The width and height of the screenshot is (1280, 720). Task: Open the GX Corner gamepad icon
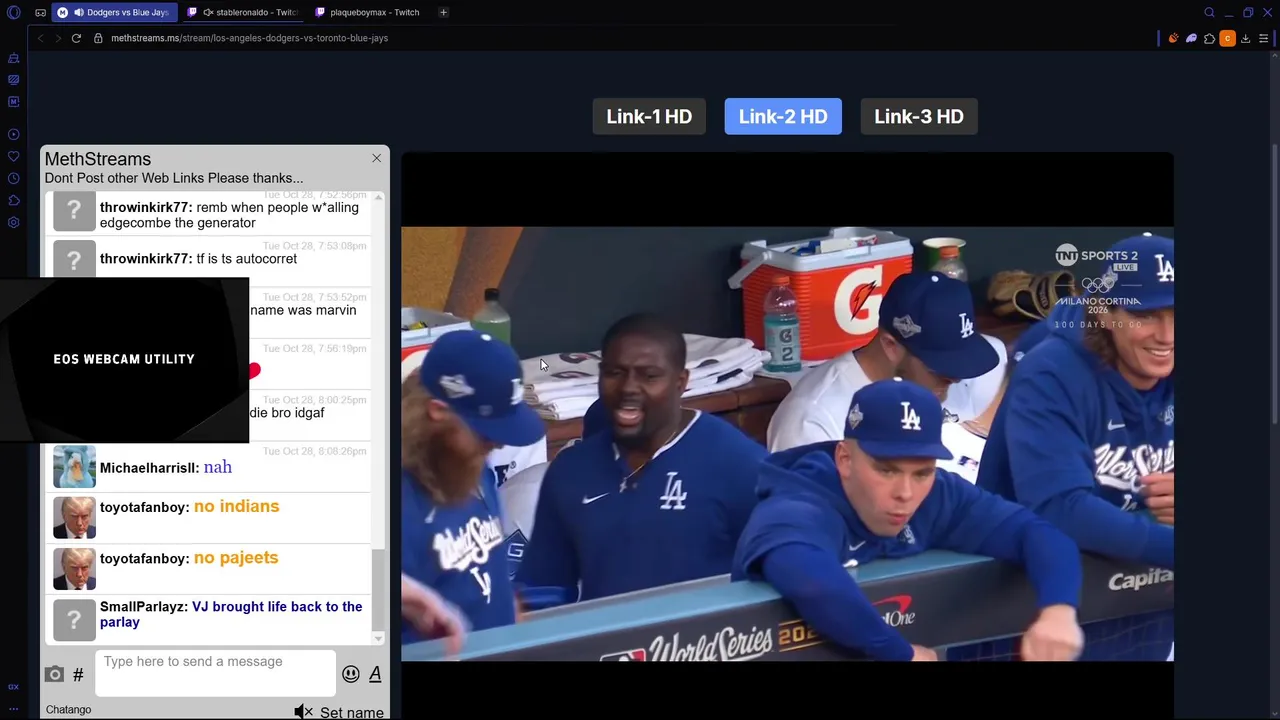[40, 12]
